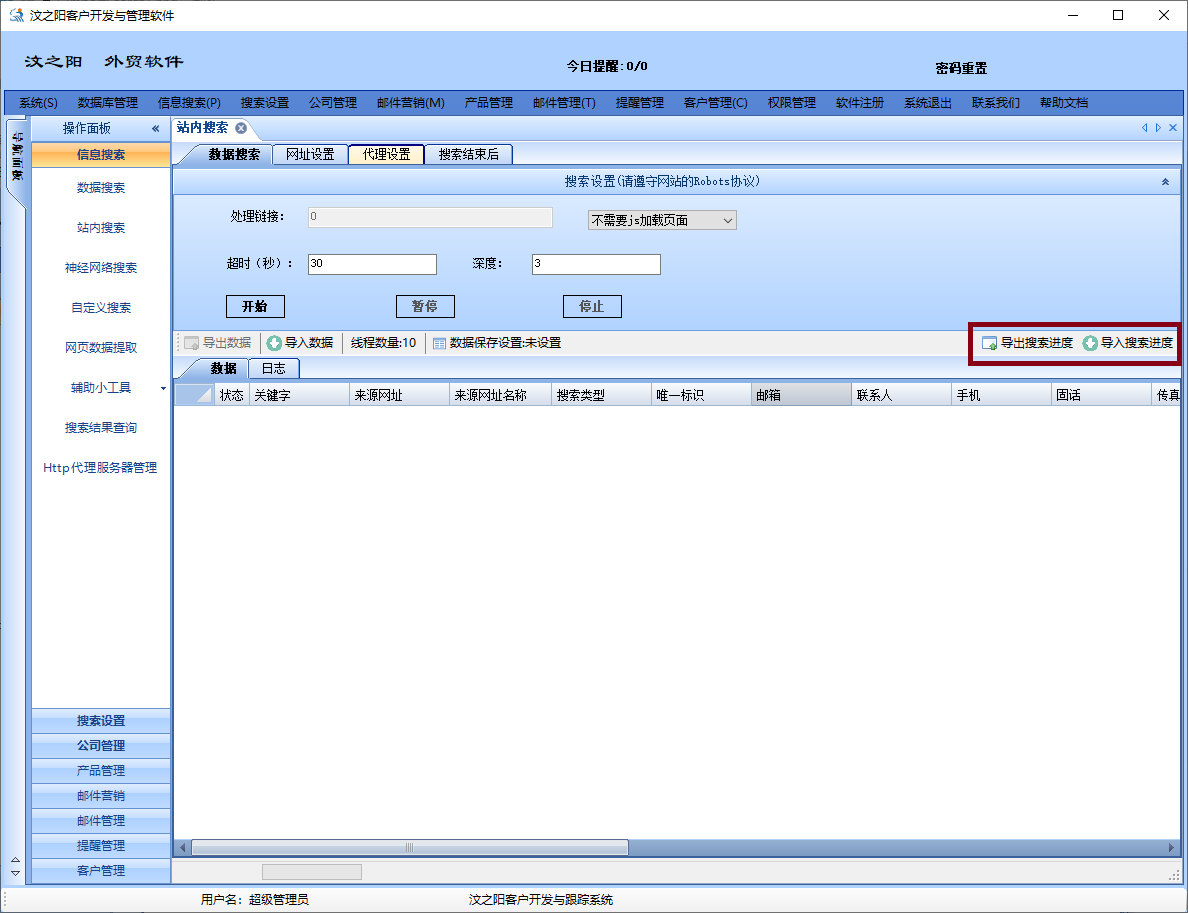Collapse the 搜索设置 panel header chevron
This screenshot has width=1188, height=913.
1164,182
